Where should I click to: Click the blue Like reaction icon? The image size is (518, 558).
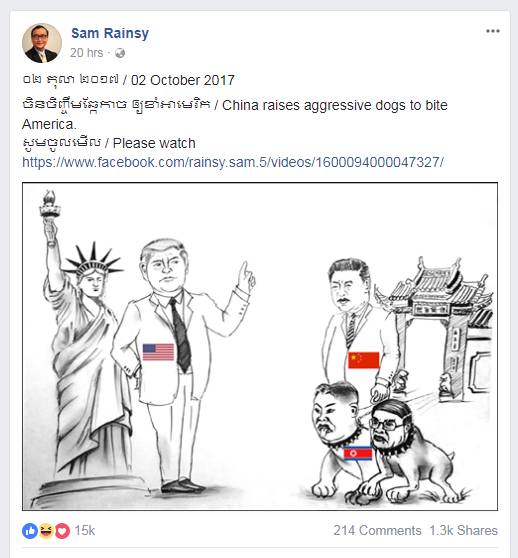click(30, 531)
